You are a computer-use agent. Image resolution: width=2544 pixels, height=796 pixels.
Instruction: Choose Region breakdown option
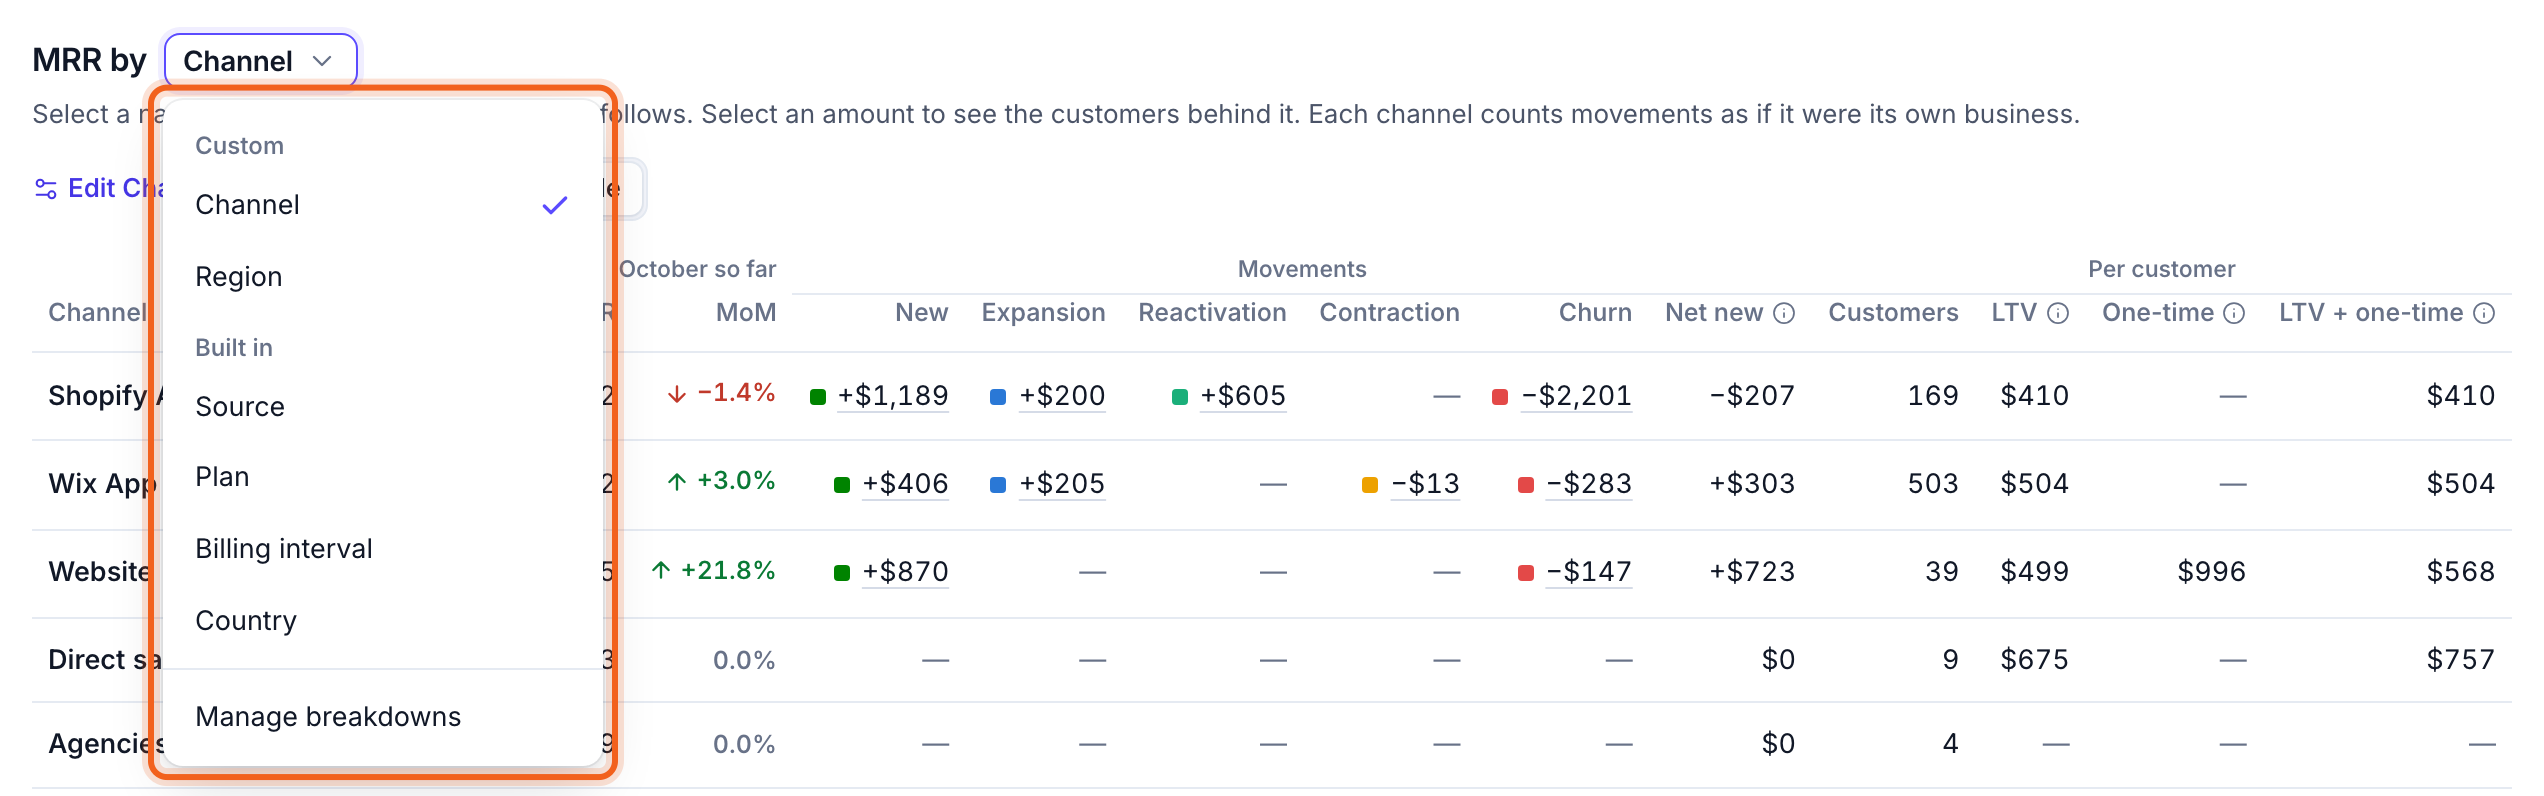382,277
